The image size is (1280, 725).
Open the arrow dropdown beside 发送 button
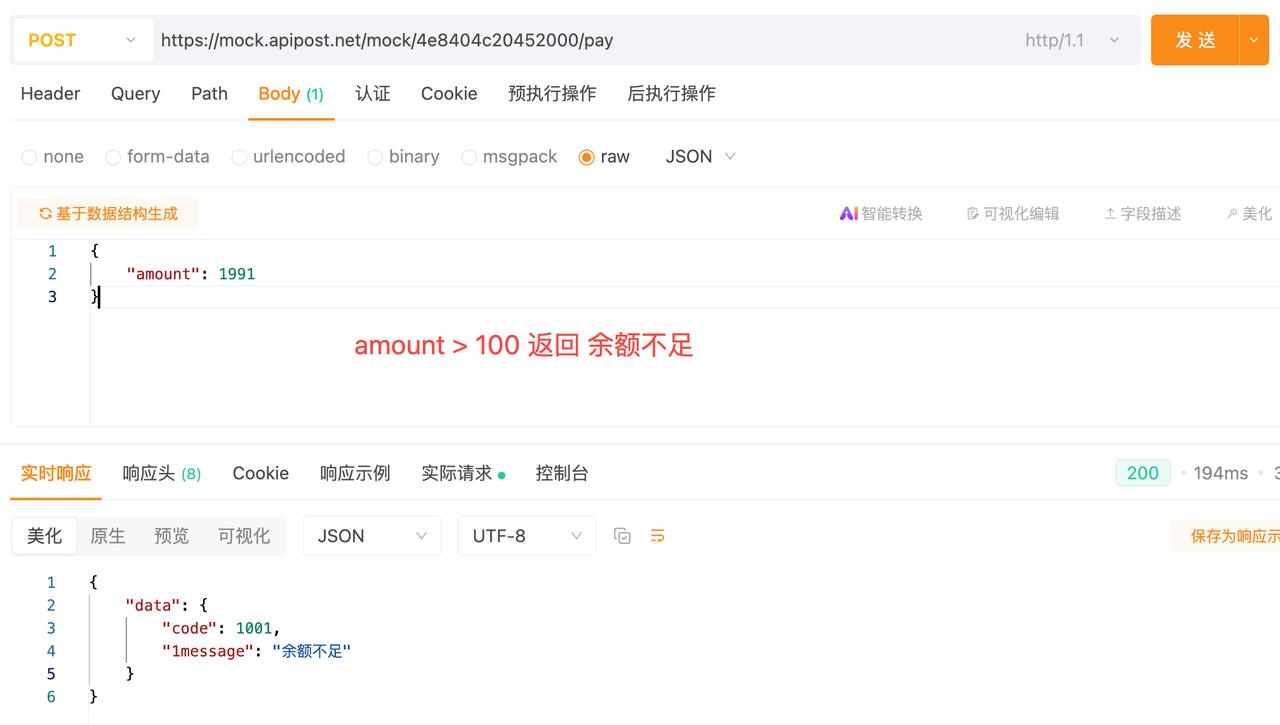click(1255, 40)
